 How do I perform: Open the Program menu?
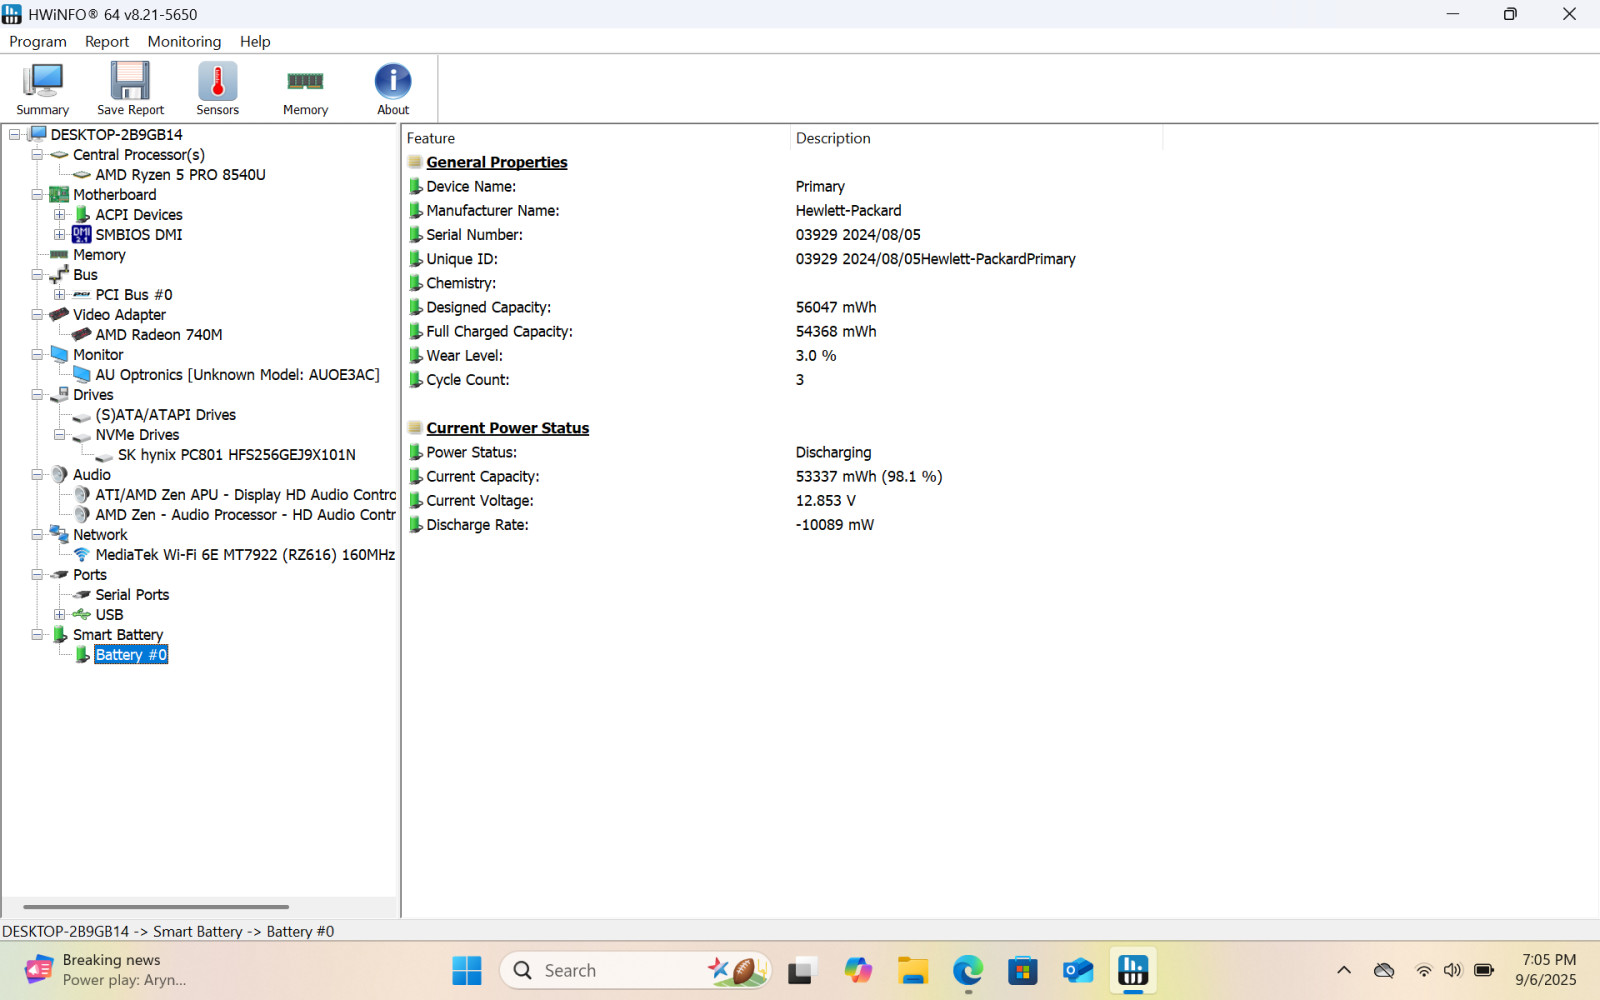pos(38,41)
